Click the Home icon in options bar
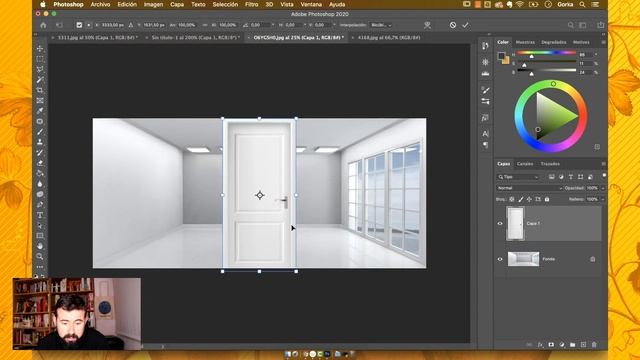The image size is (640, 360). 43,25
